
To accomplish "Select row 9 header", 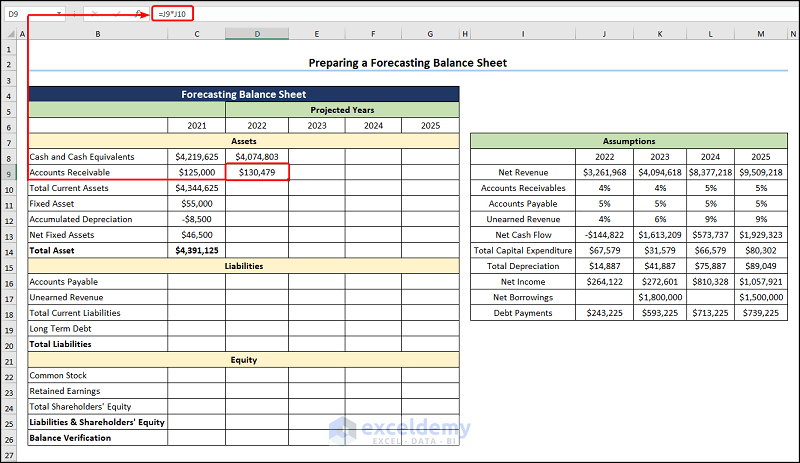I will [x=9, y=174].
